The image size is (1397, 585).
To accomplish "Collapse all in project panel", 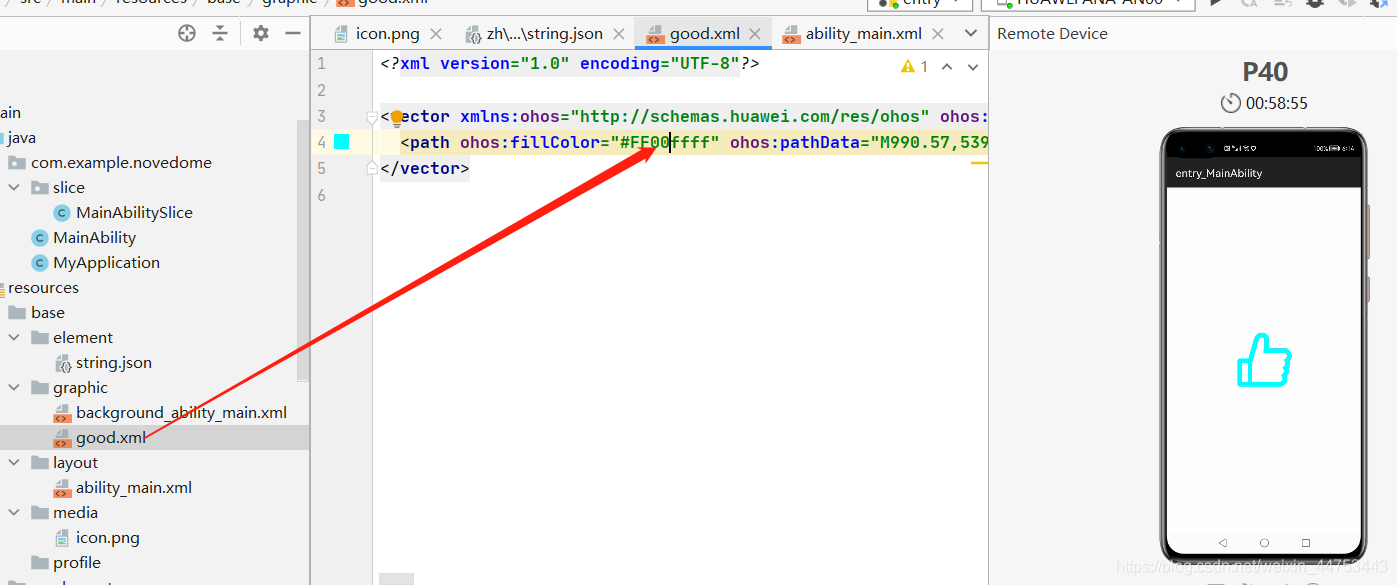I will point(220,33).
